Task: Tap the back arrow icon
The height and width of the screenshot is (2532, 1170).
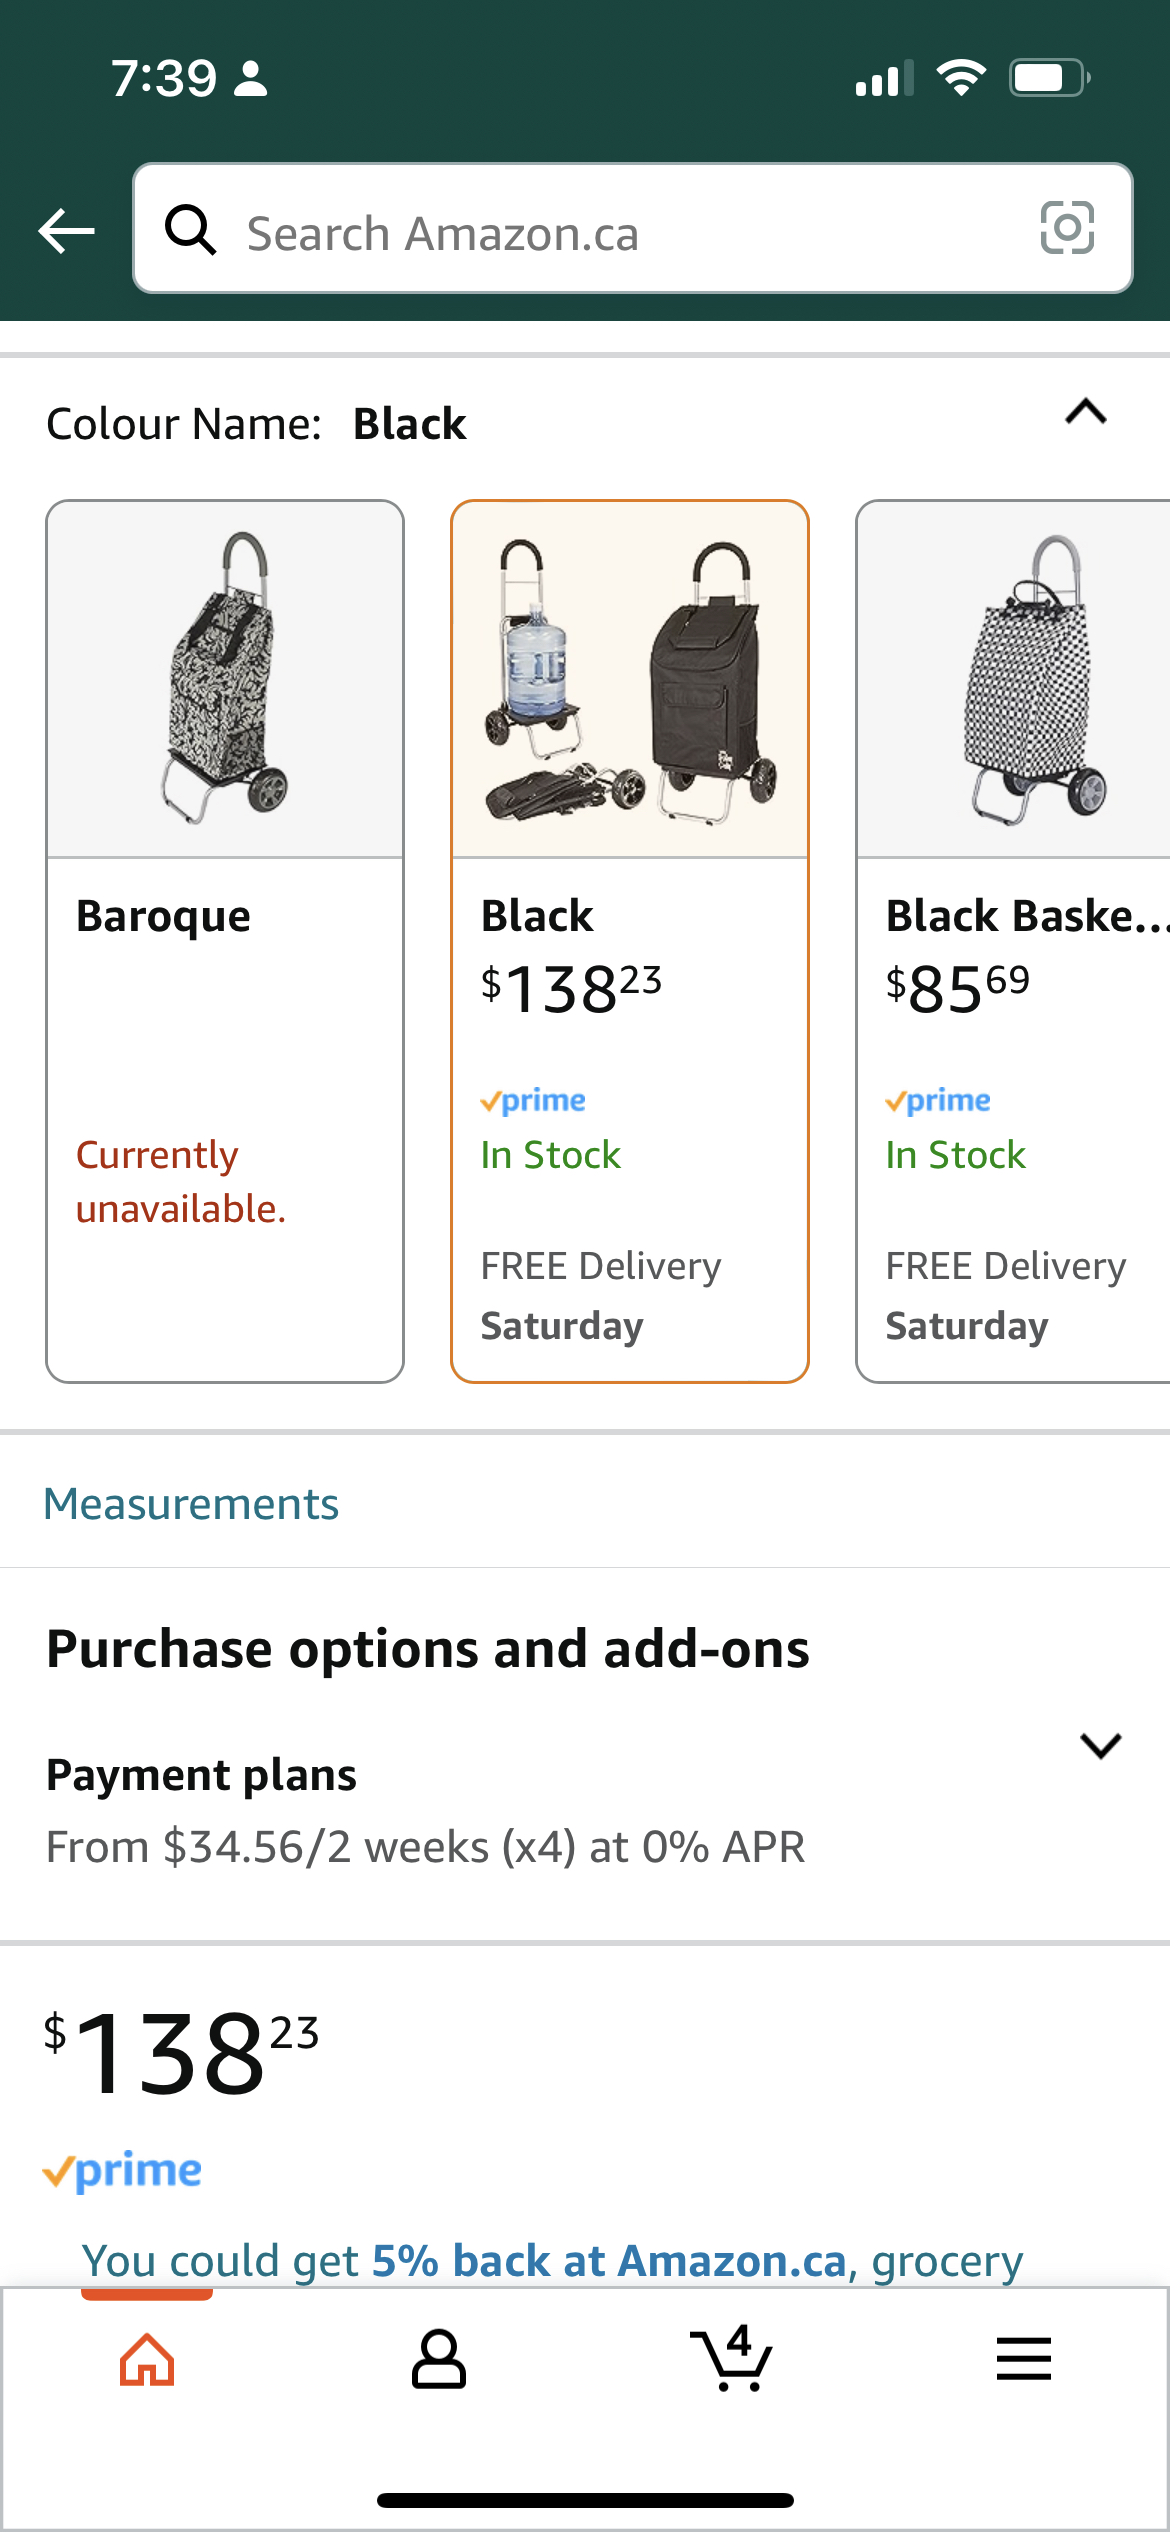Action: (66, 232)
